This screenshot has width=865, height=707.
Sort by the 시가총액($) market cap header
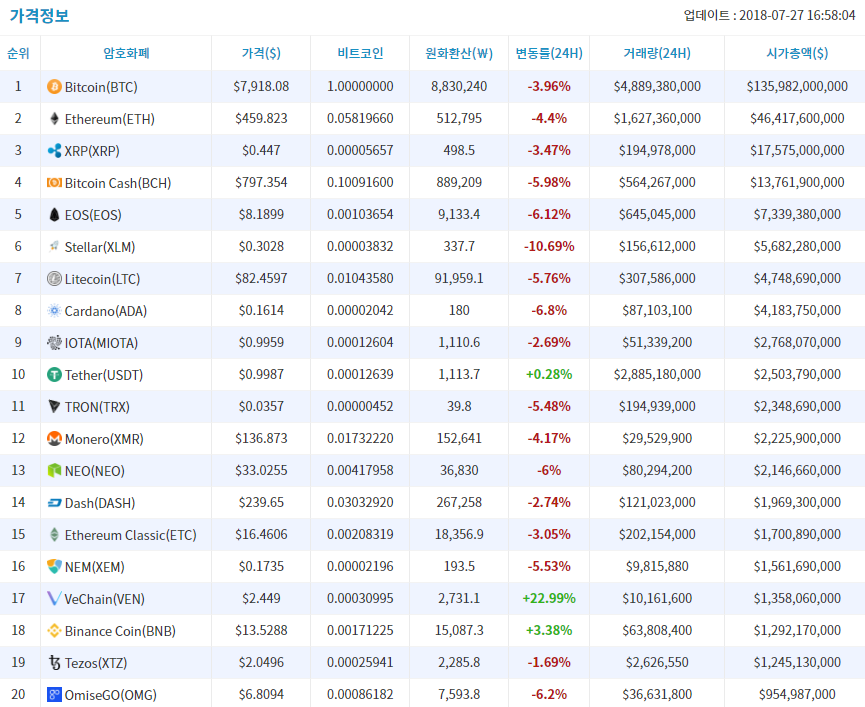click(x=797, y=53)
